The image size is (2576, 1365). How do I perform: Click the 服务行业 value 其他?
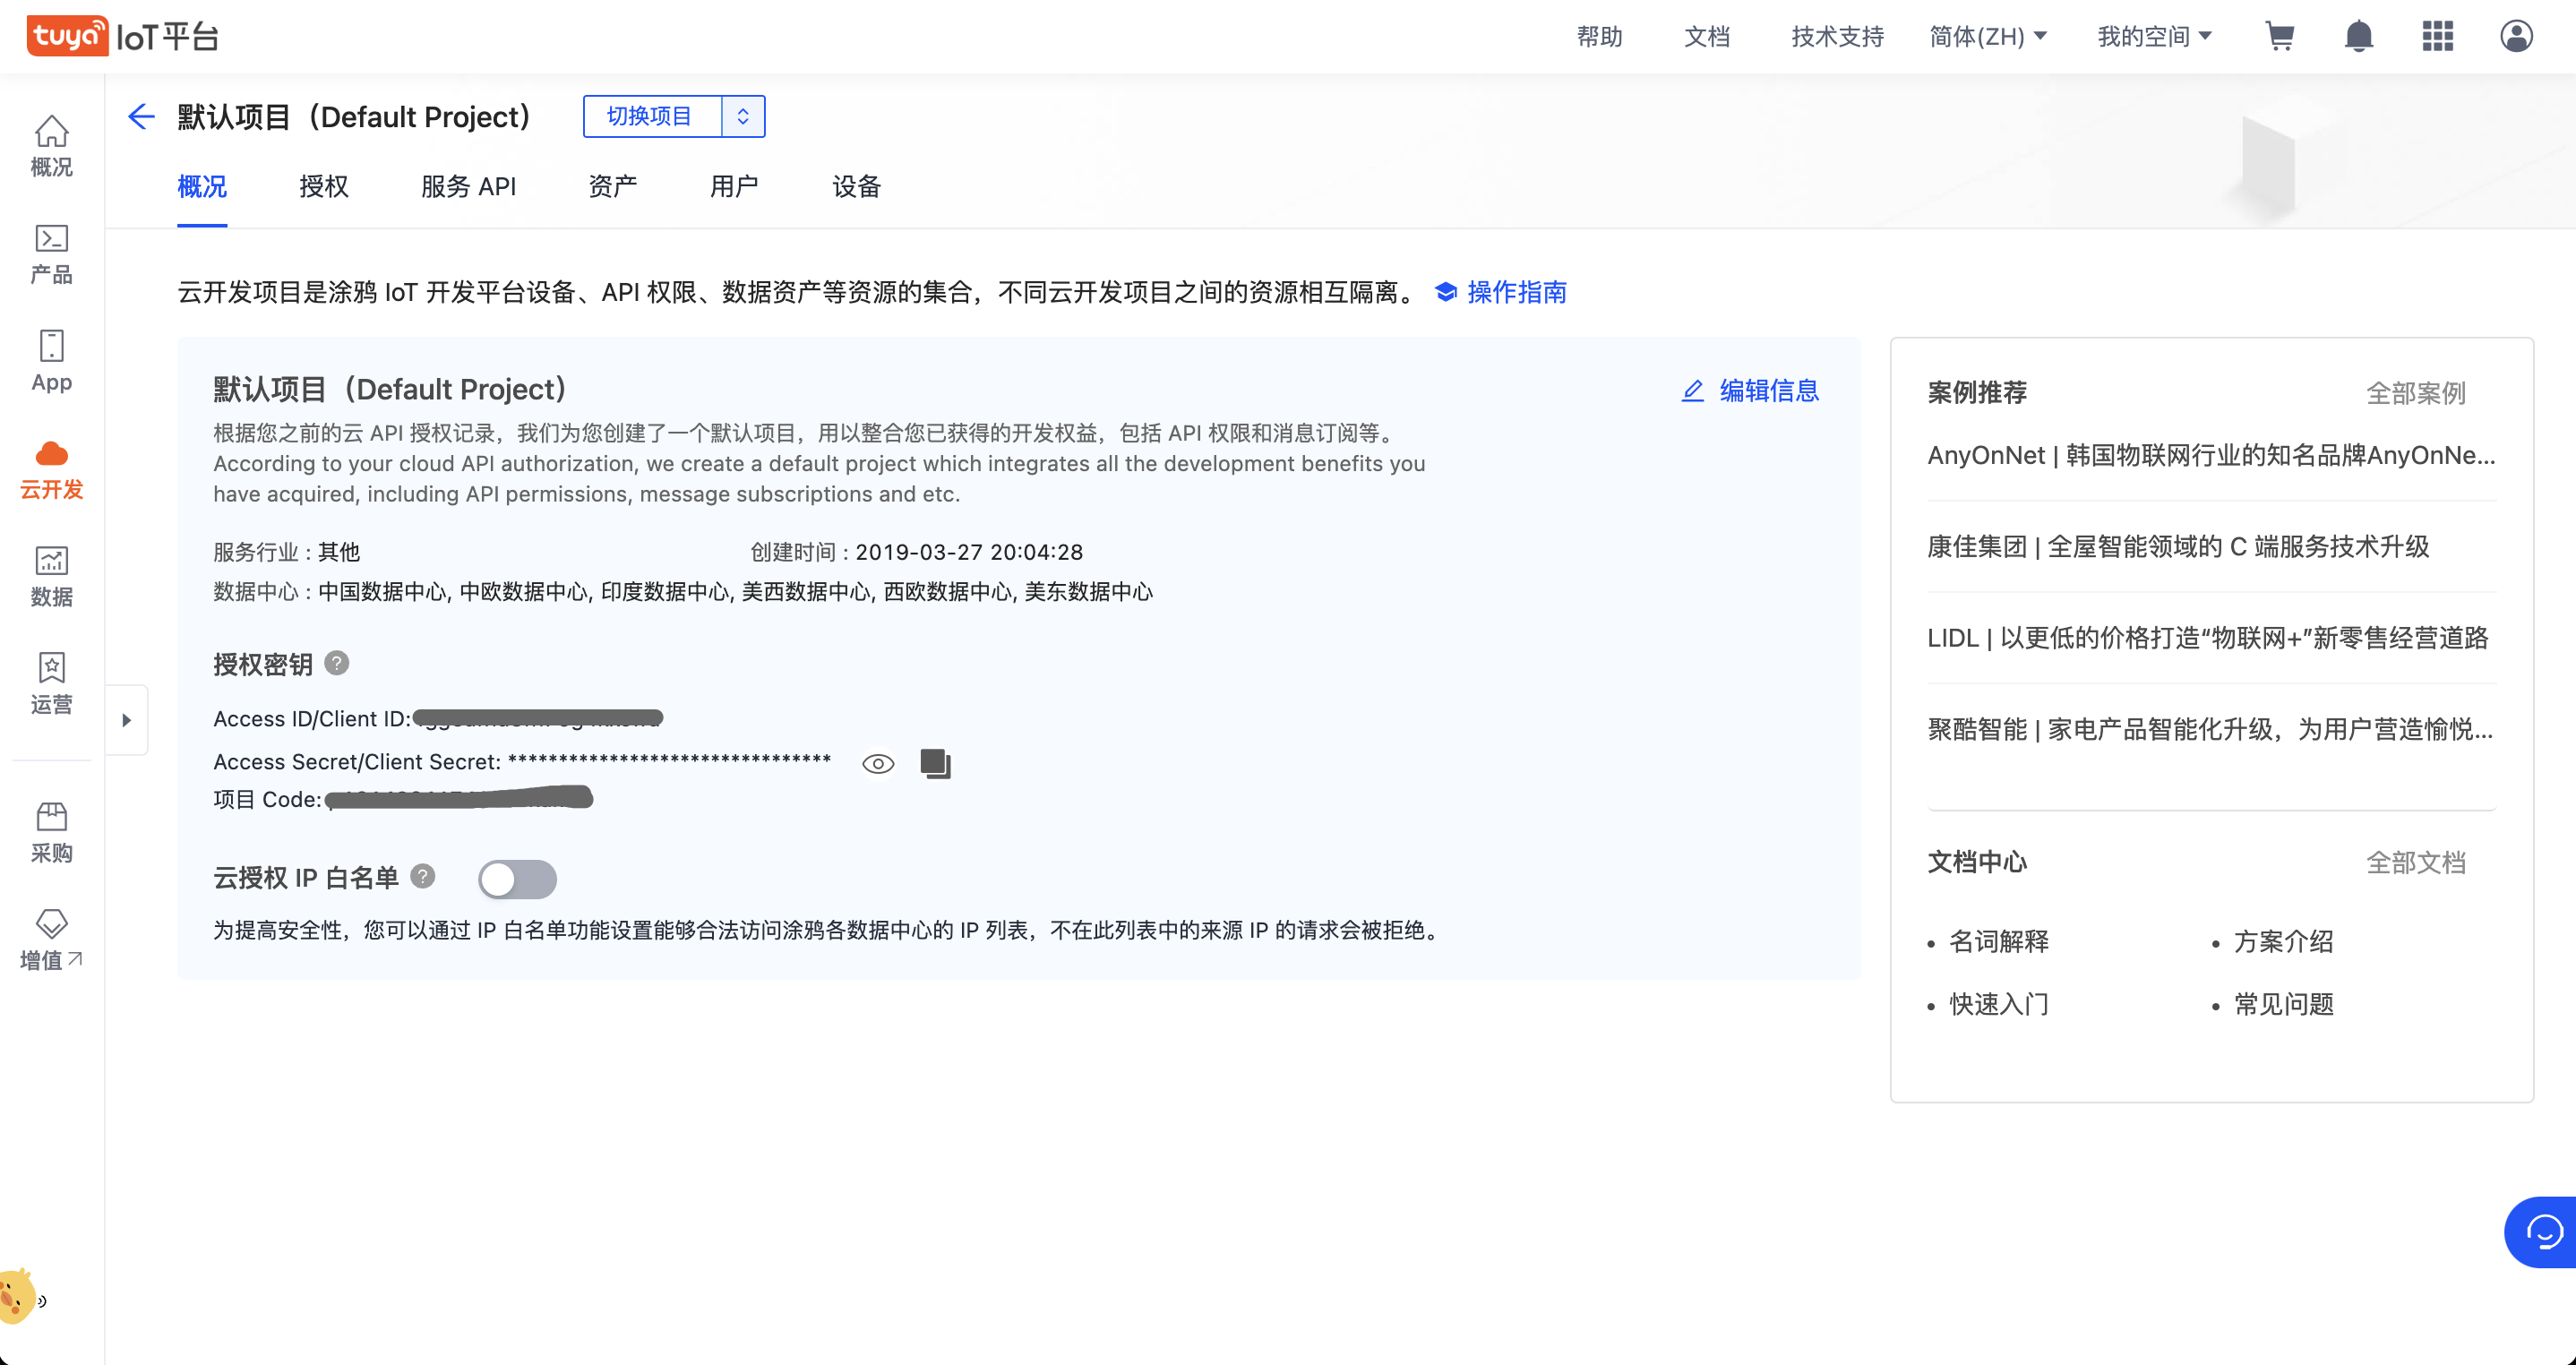[339, 552]
